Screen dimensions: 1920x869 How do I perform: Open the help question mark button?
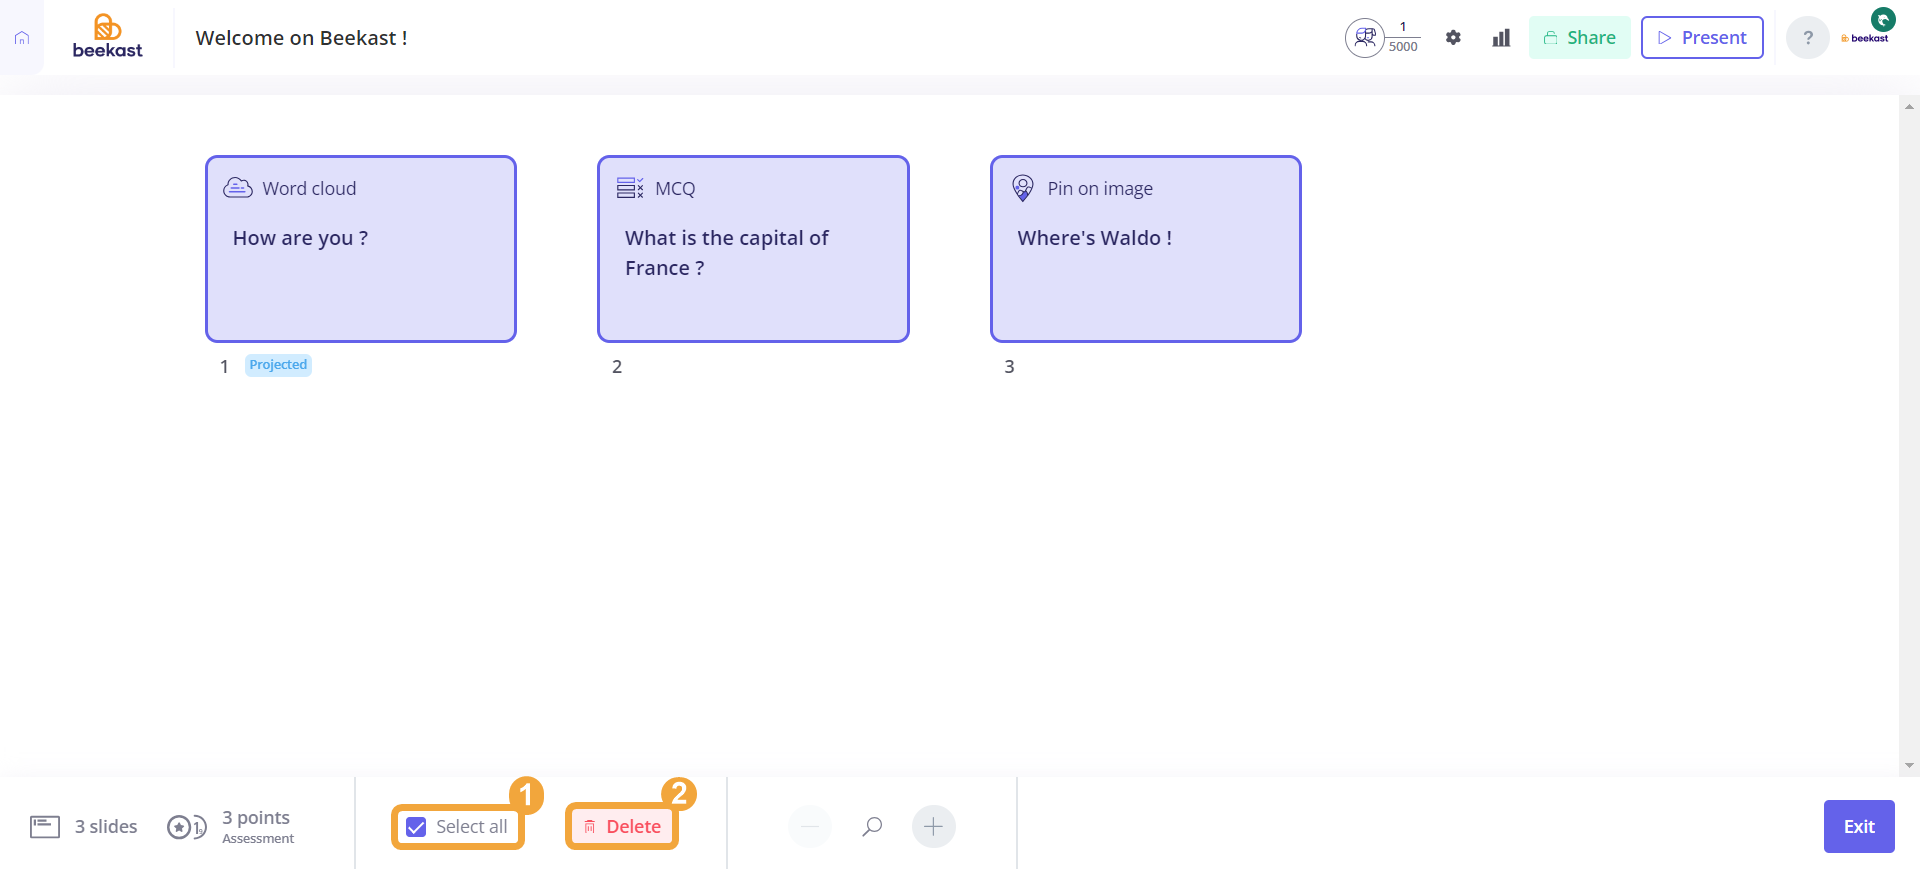coord(1807,38)
